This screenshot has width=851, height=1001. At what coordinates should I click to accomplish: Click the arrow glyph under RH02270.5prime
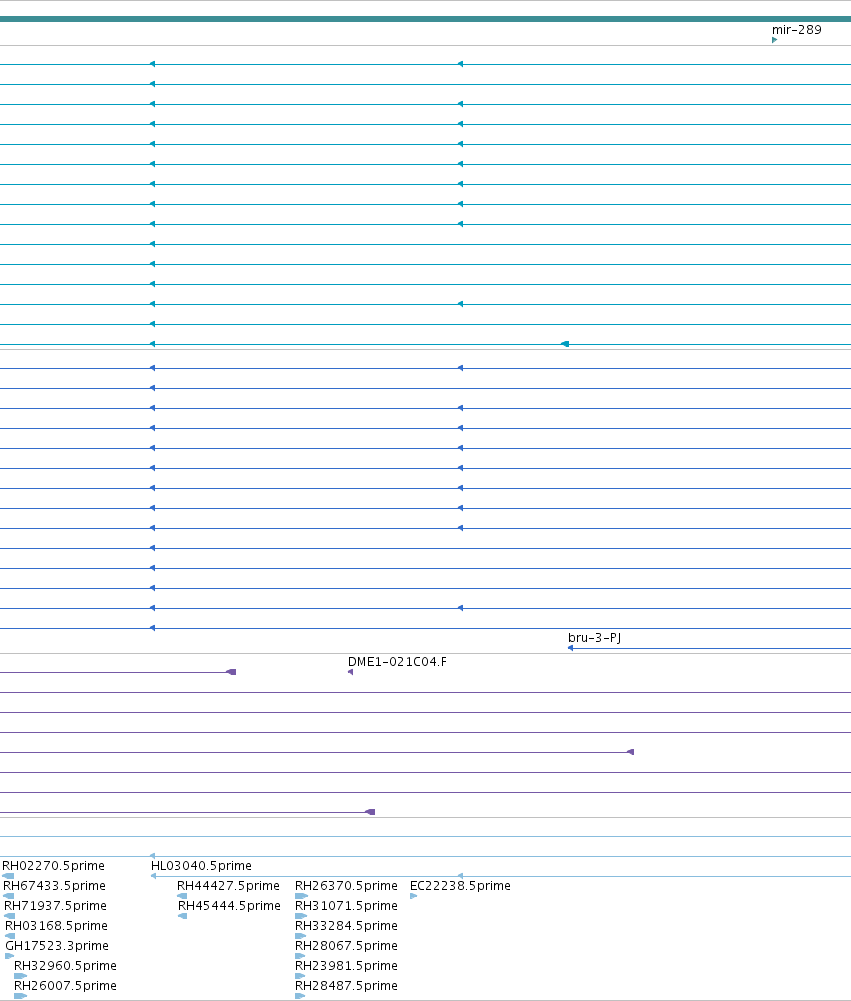(x=8, y=876)
